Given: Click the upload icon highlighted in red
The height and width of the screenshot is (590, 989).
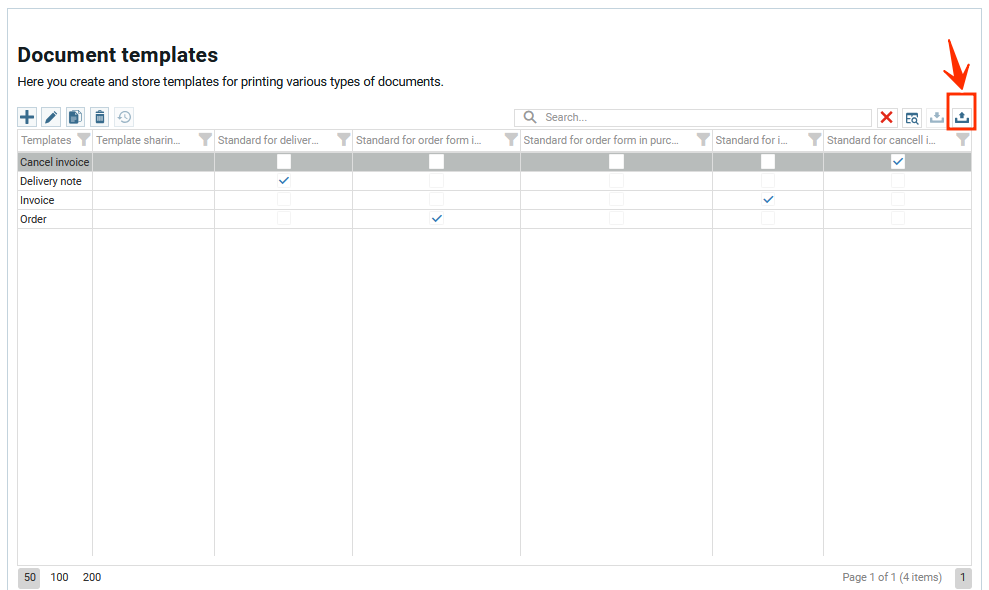Looking at the screenshot, I should 961,117.
